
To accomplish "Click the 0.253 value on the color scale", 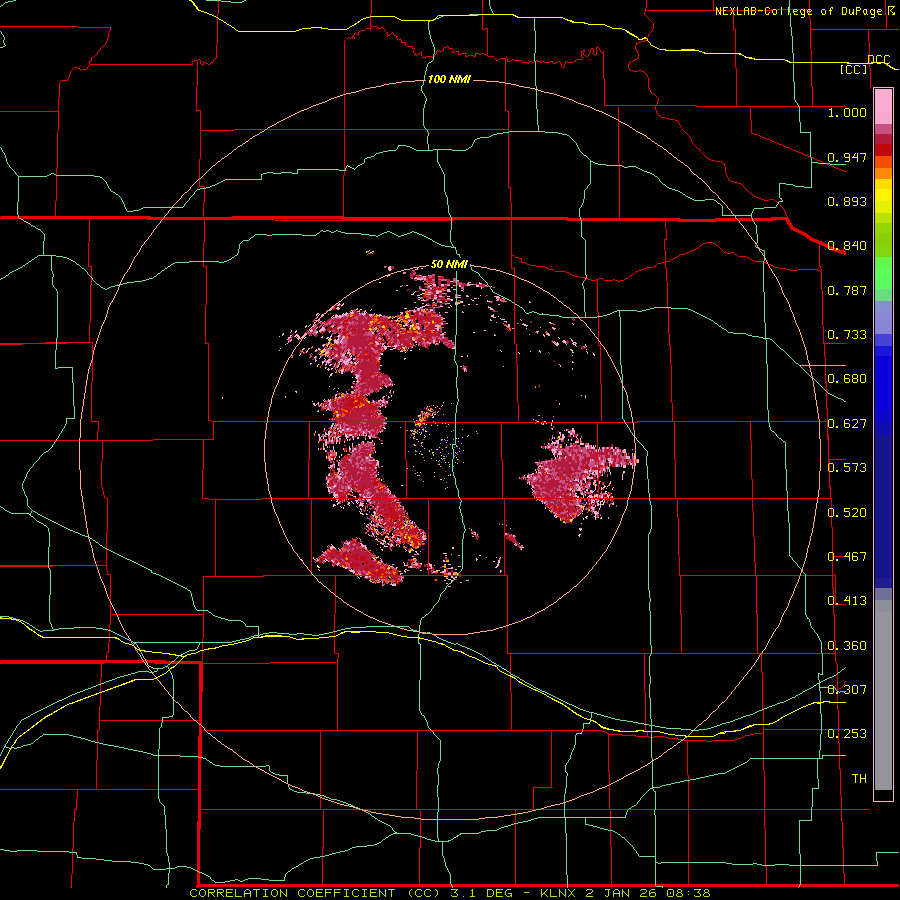I will (847, 734).
